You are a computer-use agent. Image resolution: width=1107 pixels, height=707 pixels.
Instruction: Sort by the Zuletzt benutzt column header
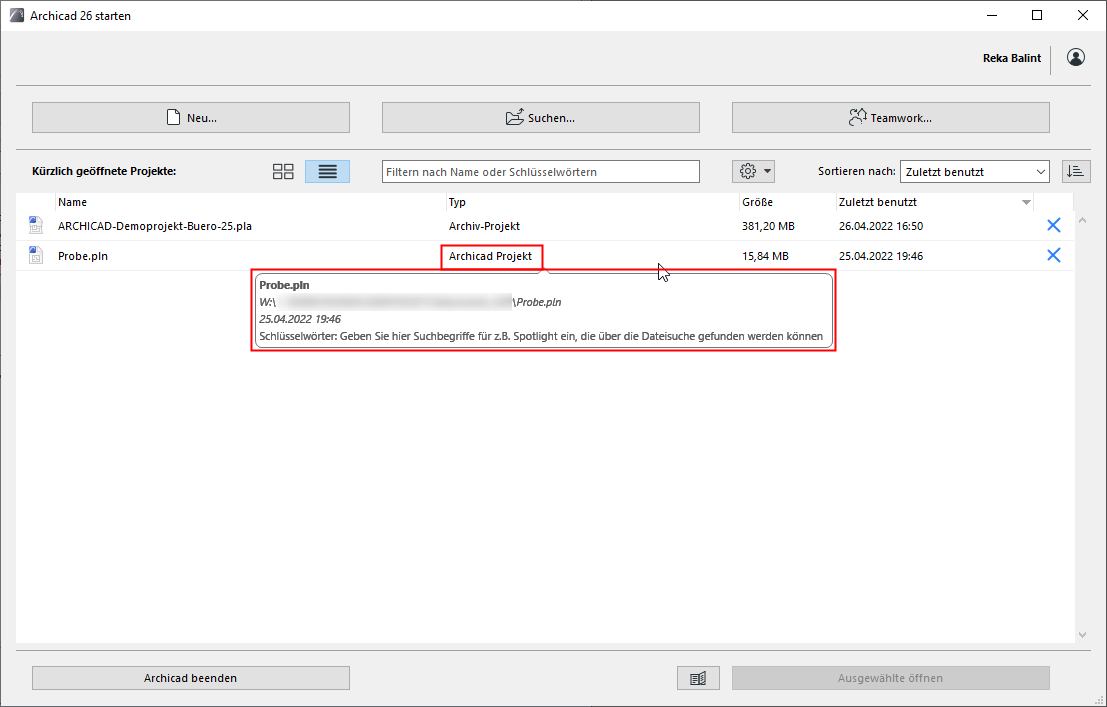pyautogui.click(x=935, y=202)
